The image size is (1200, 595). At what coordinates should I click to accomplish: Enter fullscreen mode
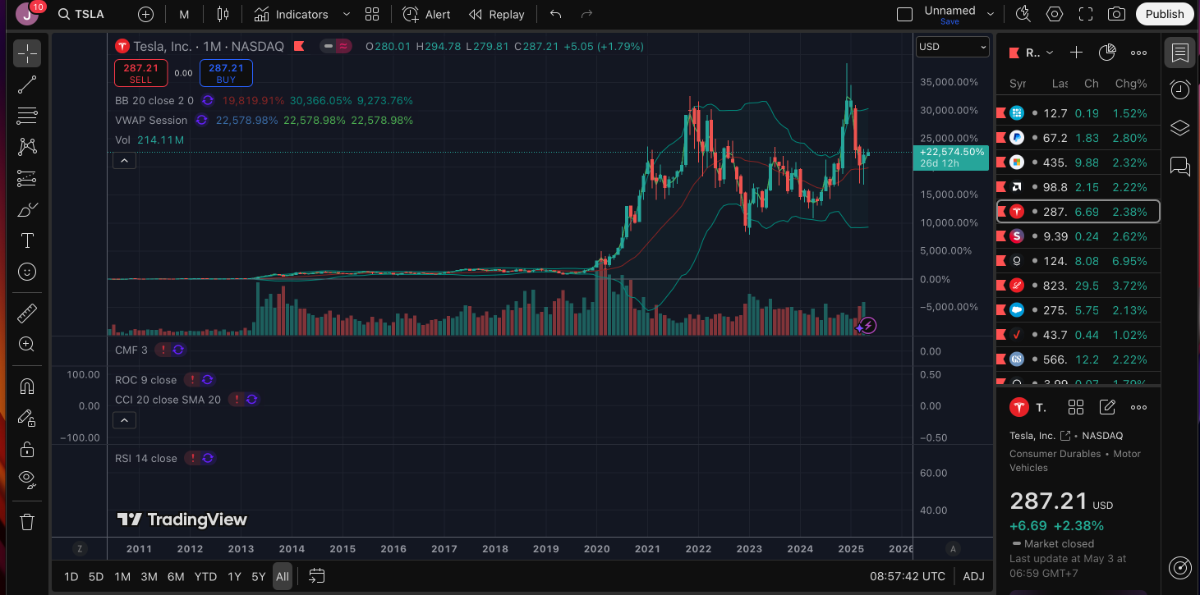point(1086,14)
